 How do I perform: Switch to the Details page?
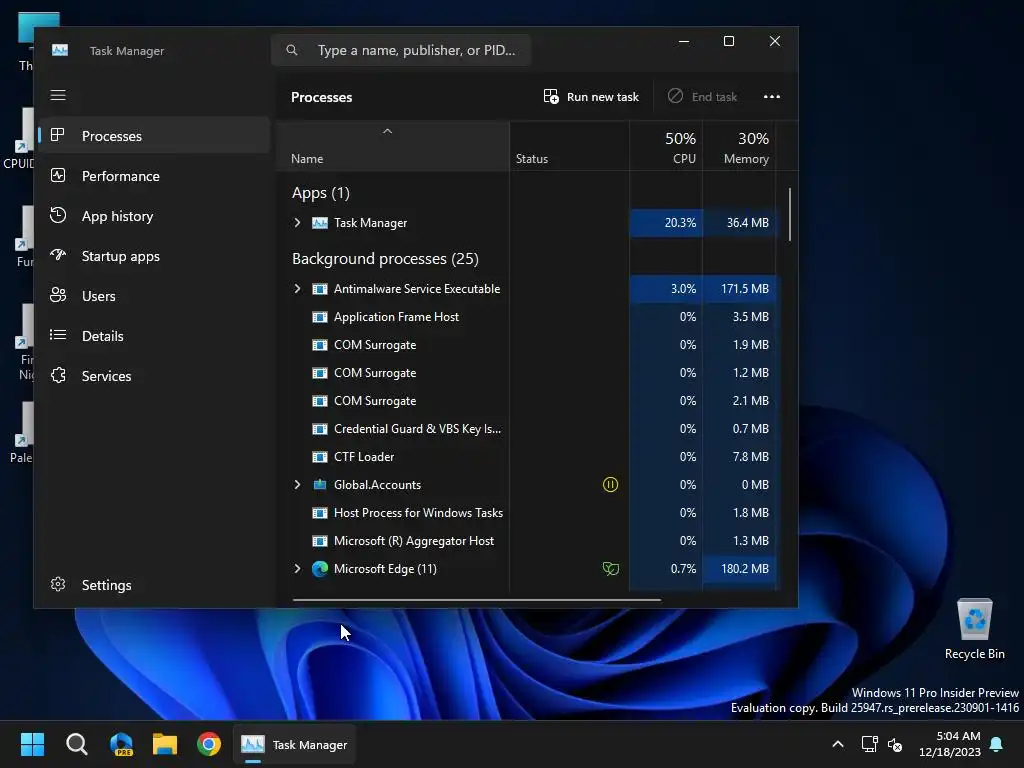154,336
